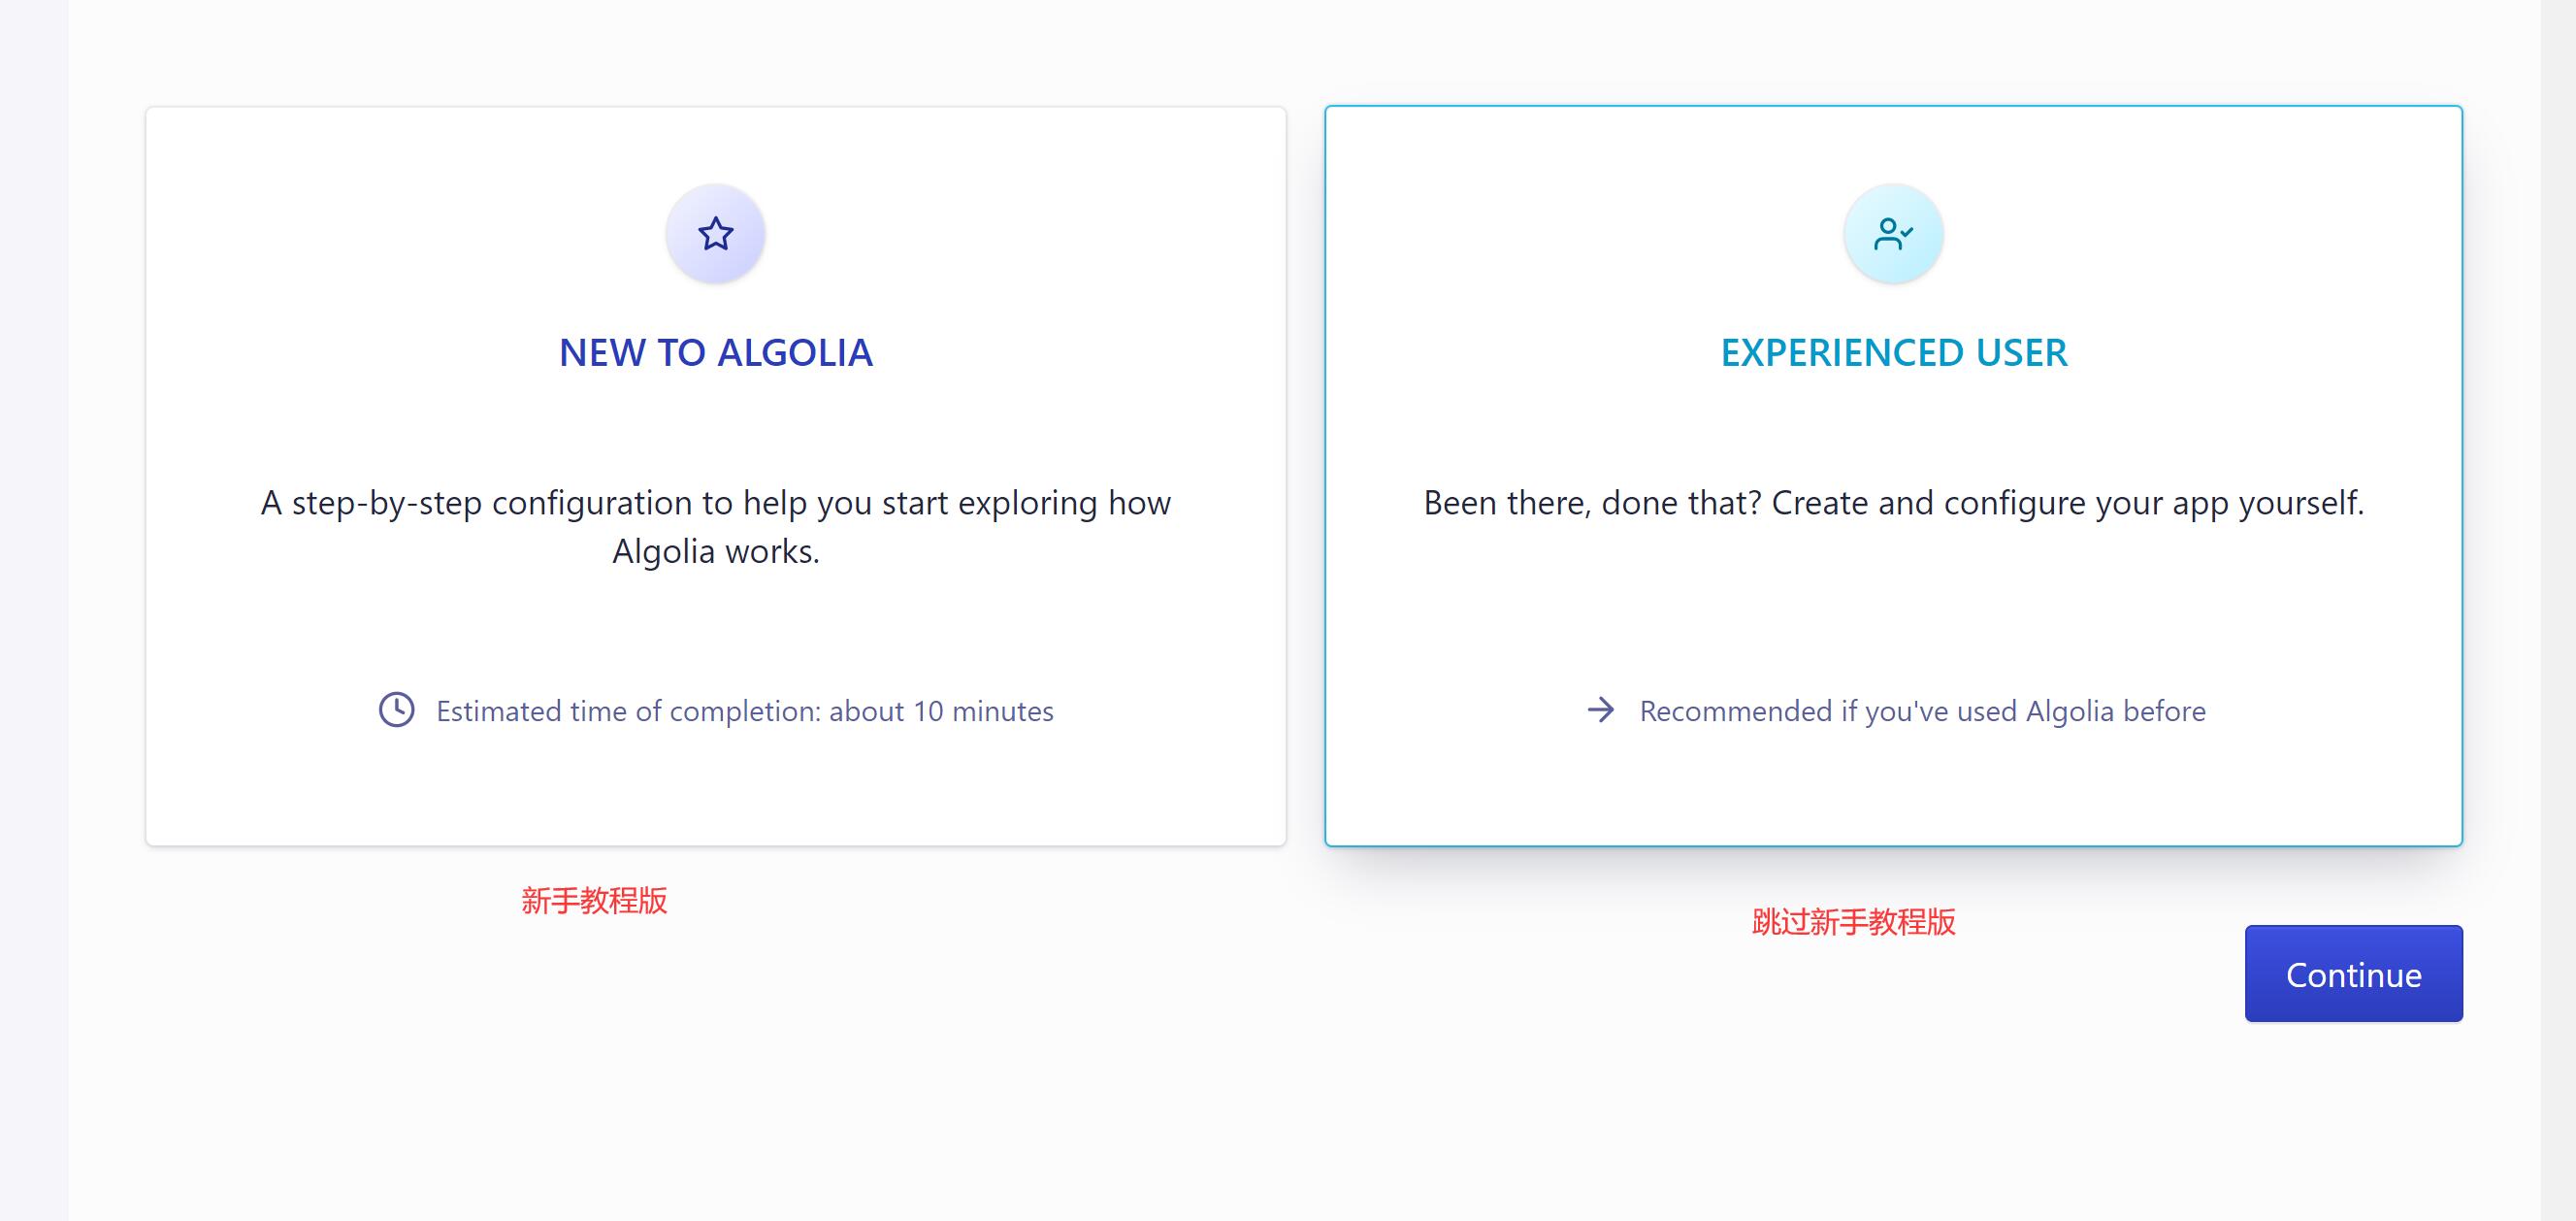Click the right-edge vertical scrollbar strip
Screen dimensions: 2576x1221
[2557, 610]
